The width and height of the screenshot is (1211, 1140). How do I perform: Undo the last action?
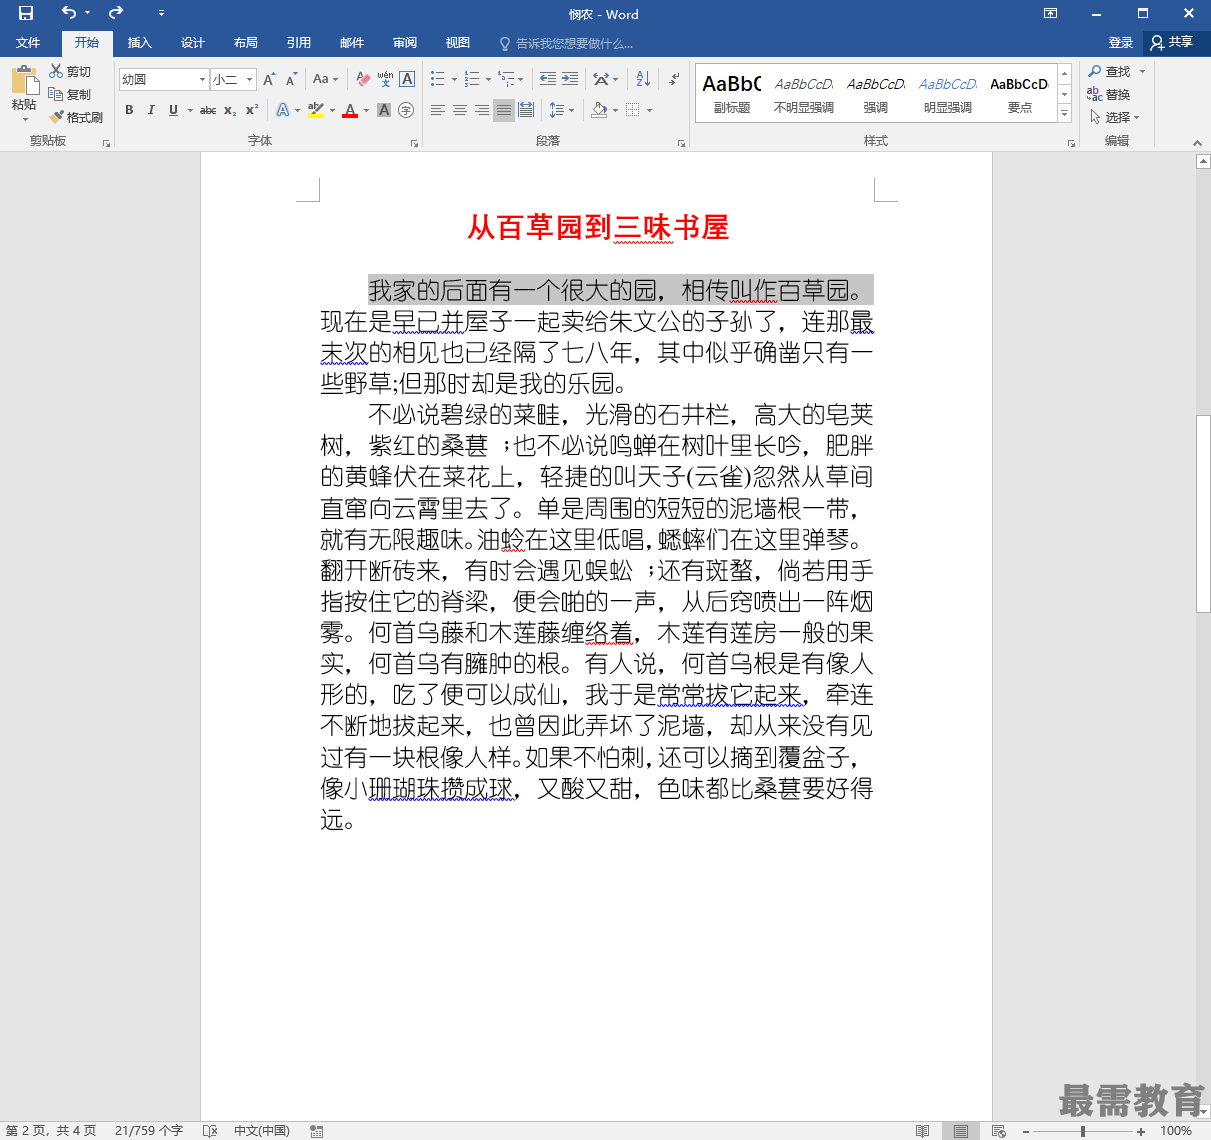(x=68, y=13)
